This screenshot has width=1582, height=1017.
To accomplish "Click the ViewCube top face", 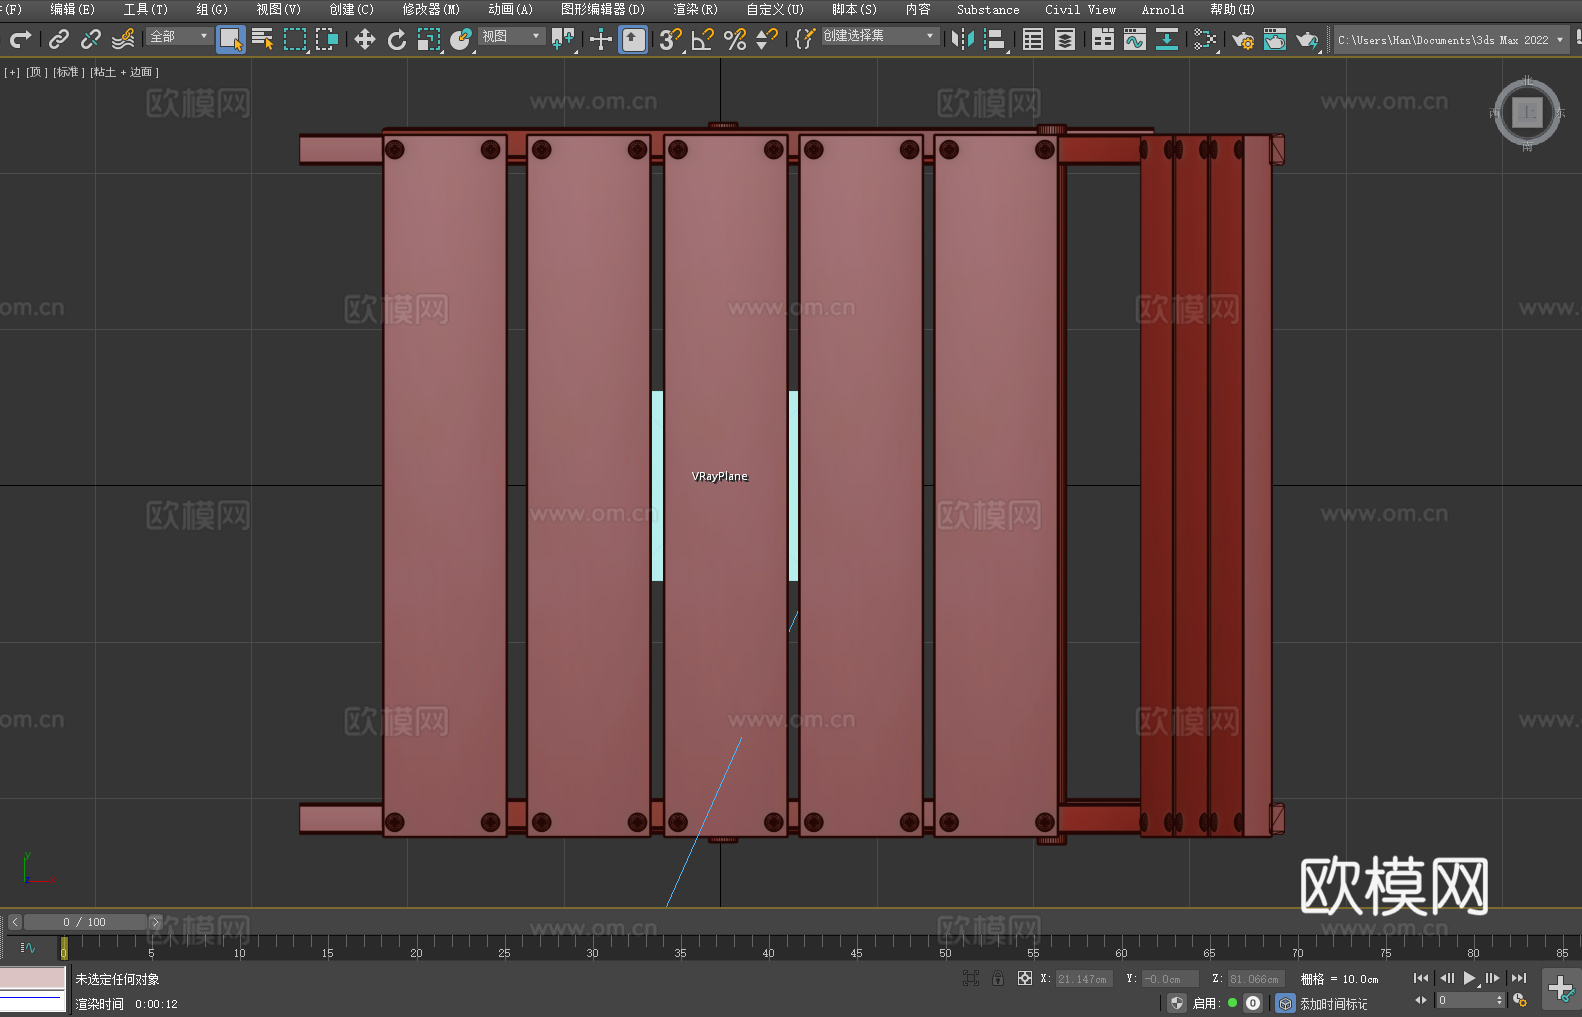I will tap(1527, 112).
